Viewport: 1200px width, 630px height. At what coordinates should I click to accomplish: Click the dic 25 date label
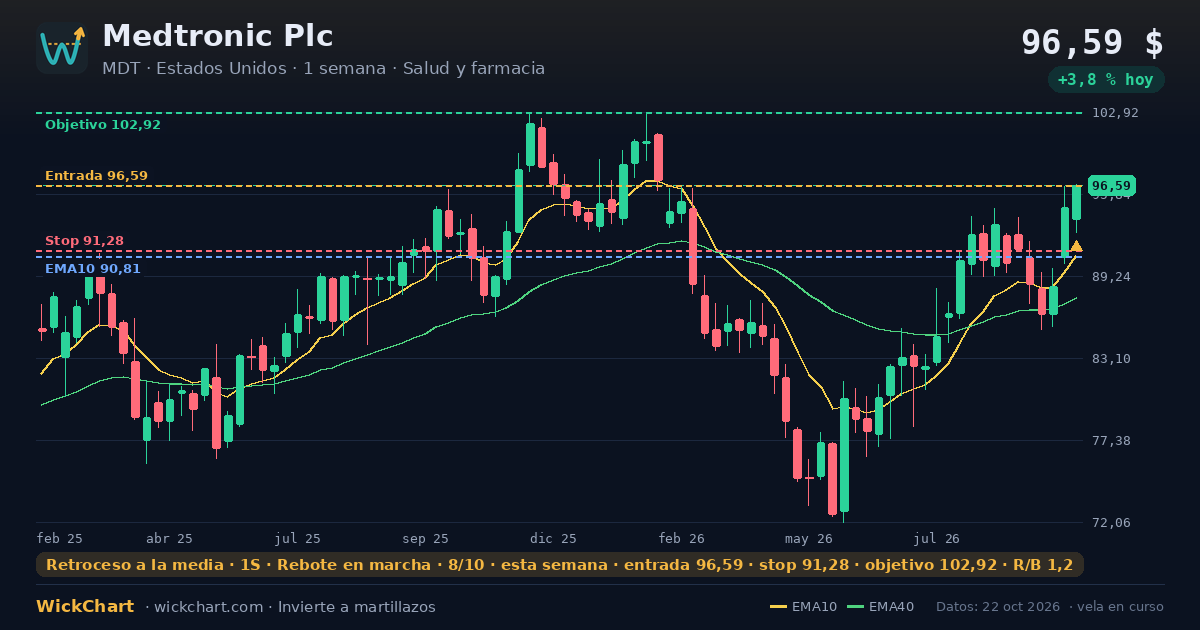click(x=553, y=538)
